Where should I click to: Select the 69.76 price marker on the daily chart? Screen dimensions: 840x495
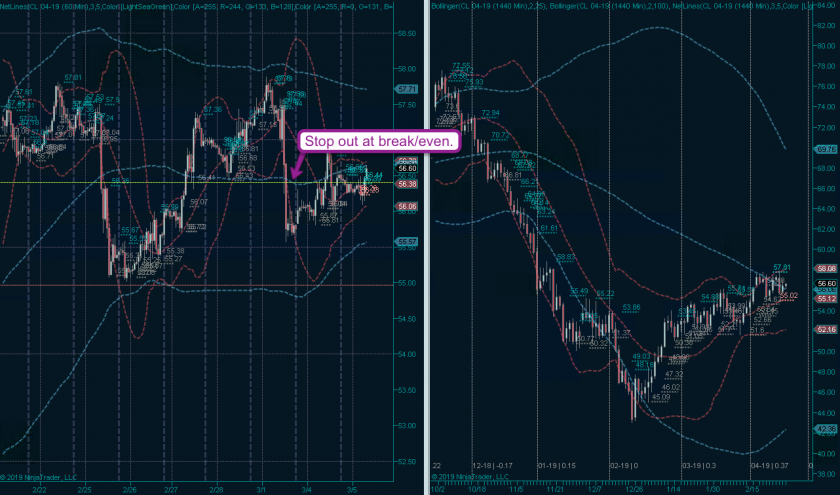(x=826, y=149)
